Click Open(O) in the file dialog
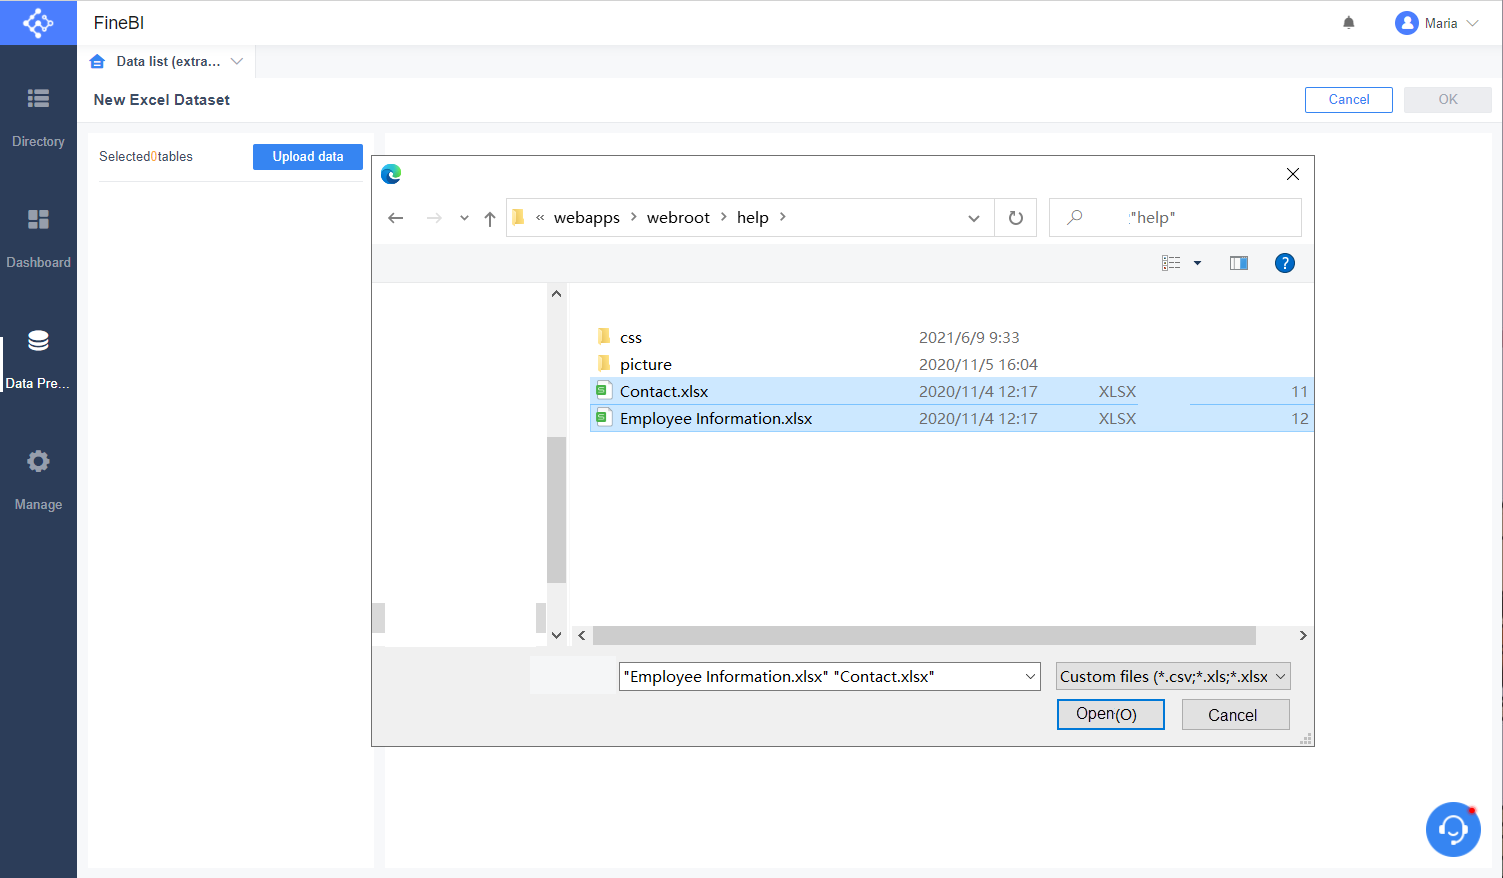Screen dimensions: 1503x878 [1110, 714]
